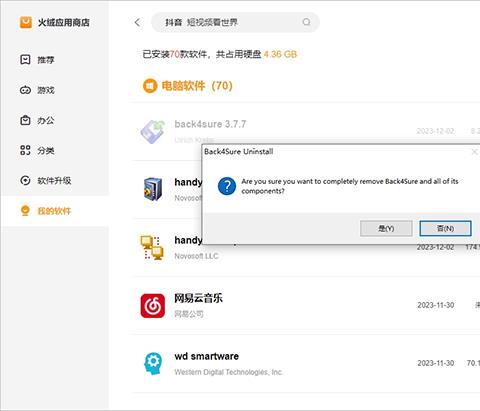Click the handy network computers icon
This screenshot has width=480, height=411.
(152, 247)
